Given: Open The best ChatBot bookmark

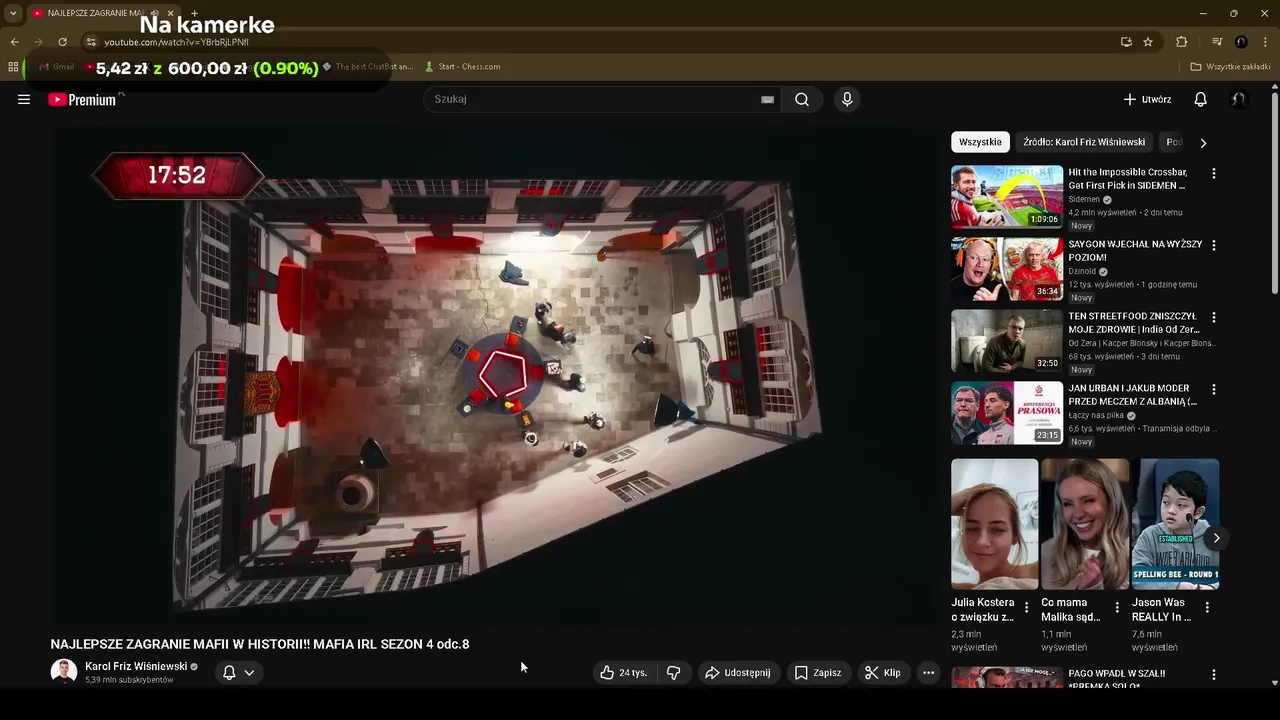Looking at the screenshot, I should click(x=367, y=67).
